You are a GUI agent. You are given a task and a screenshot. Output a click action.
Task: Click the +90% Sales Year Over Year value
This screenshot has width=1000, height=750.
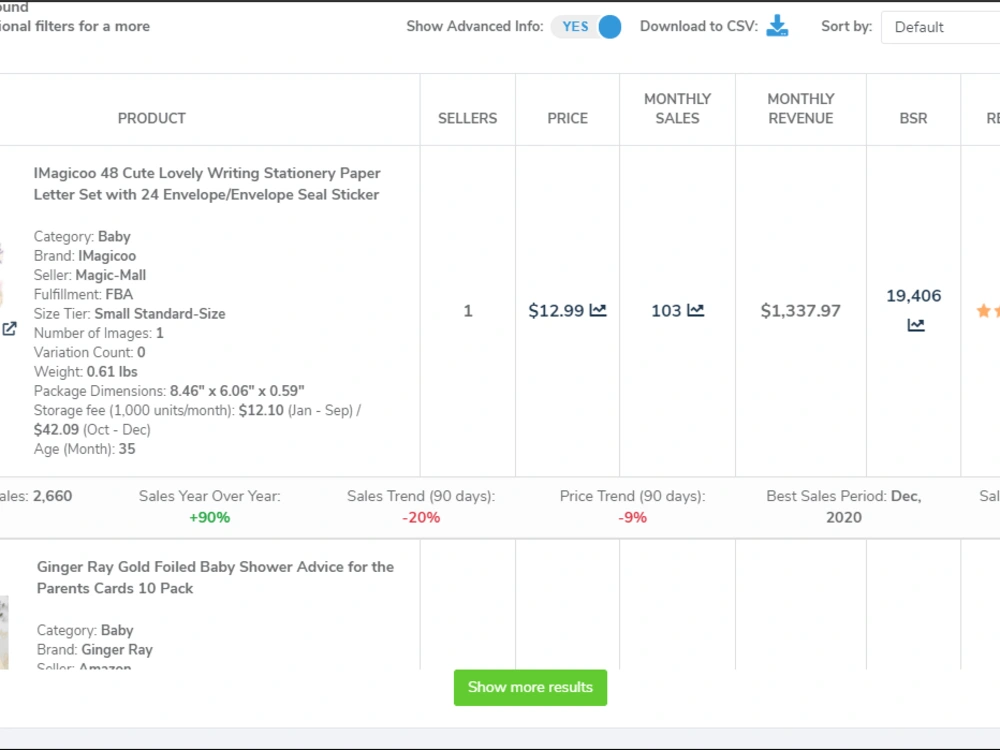[209, 517]
